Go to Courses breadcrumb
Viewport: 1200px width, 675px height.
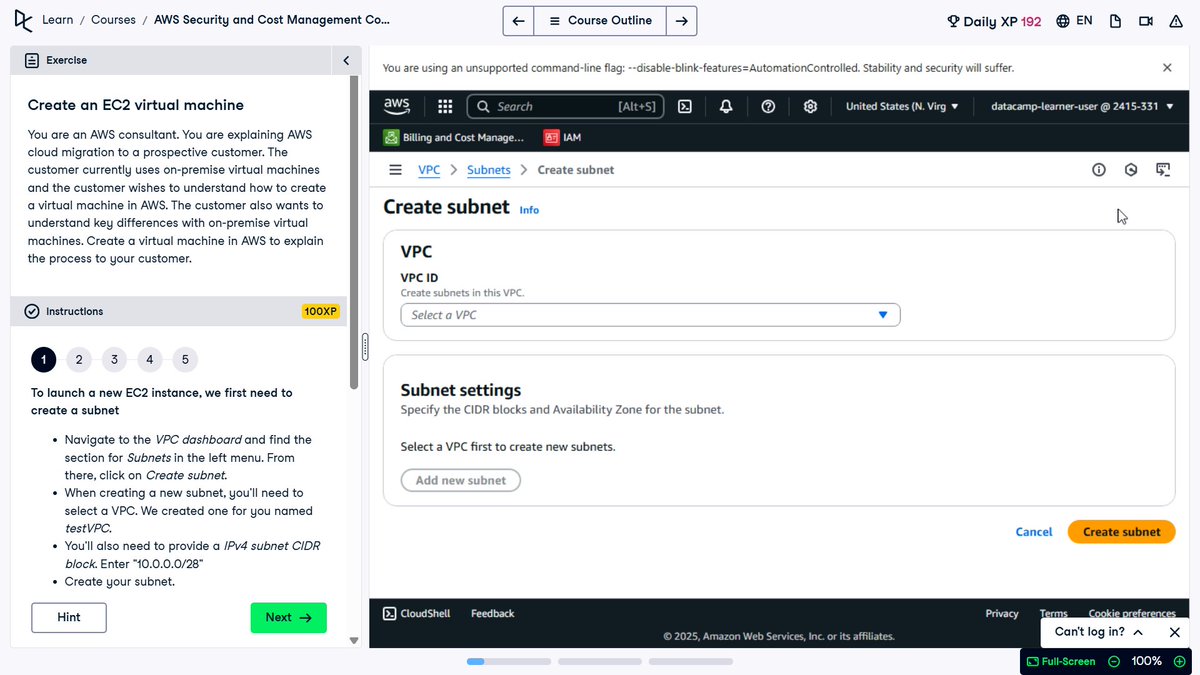[x=114, y=20]
